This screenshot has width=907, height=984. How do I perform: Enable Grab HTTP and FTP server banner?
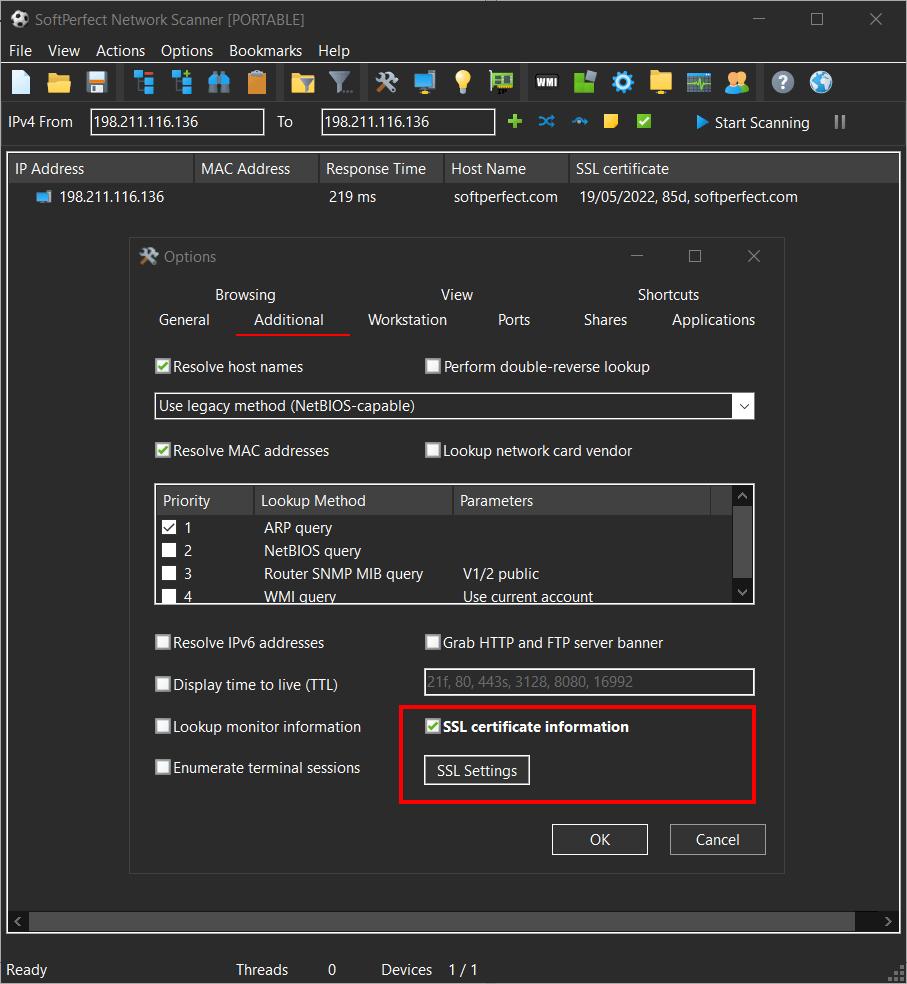coord(433,643)
